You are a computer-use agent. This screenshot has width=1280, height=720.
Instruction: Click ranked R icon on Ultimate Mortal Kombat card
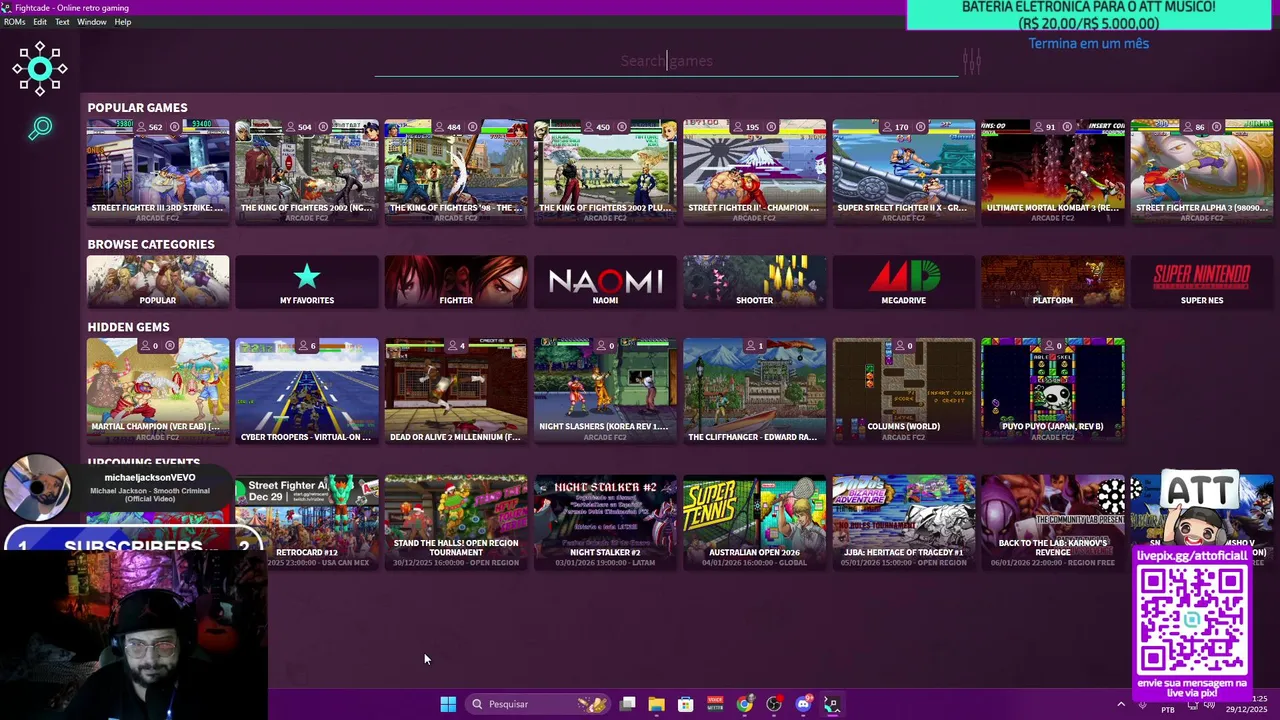click(1067, 127)
